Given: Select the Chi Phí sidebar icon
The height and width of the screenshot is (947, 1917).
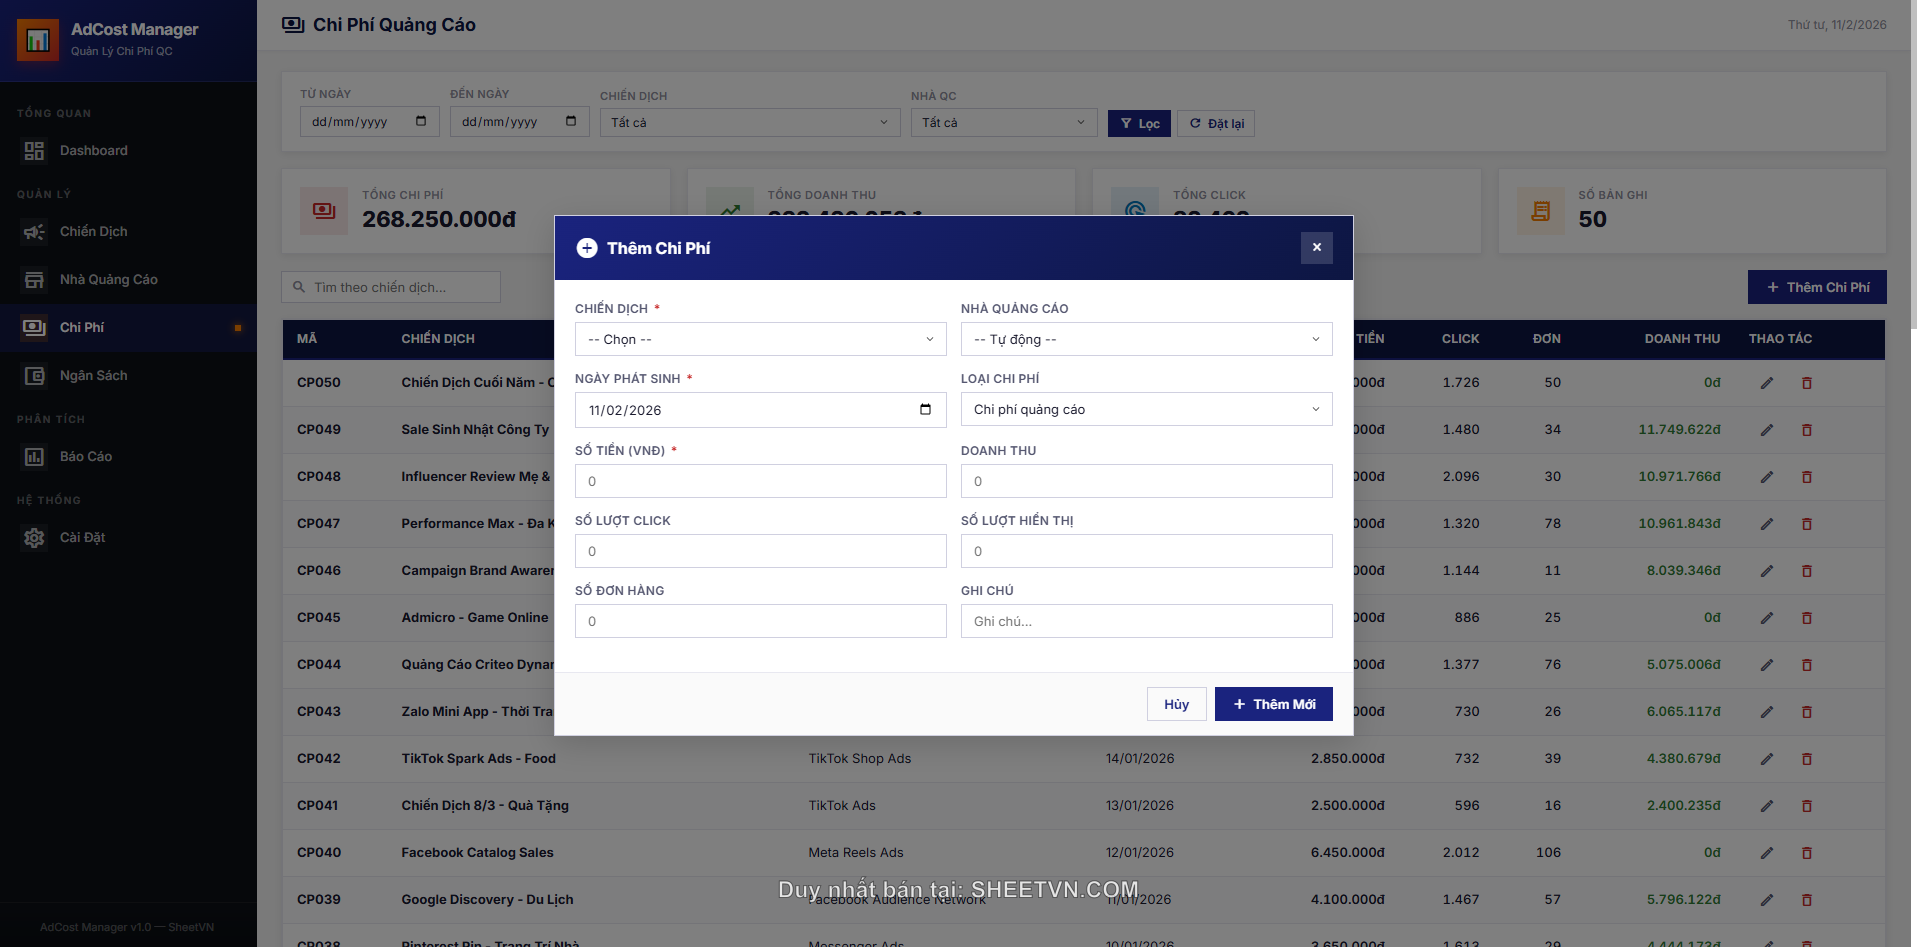Looking at the screenshot, I should click(x=34, y=327).
